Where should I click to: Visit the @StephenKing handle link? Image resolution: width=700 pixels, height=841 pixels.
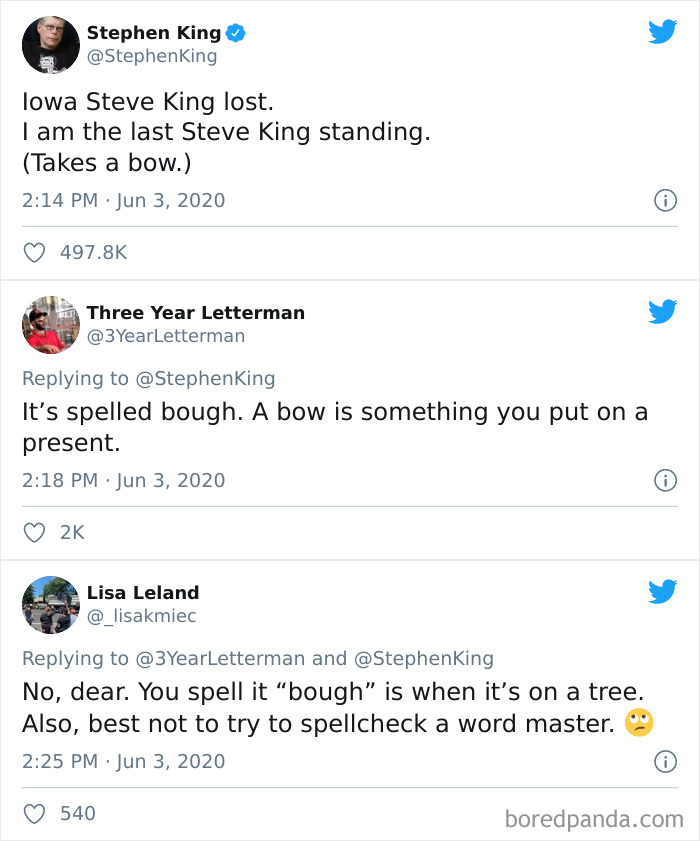coord(152,56)
